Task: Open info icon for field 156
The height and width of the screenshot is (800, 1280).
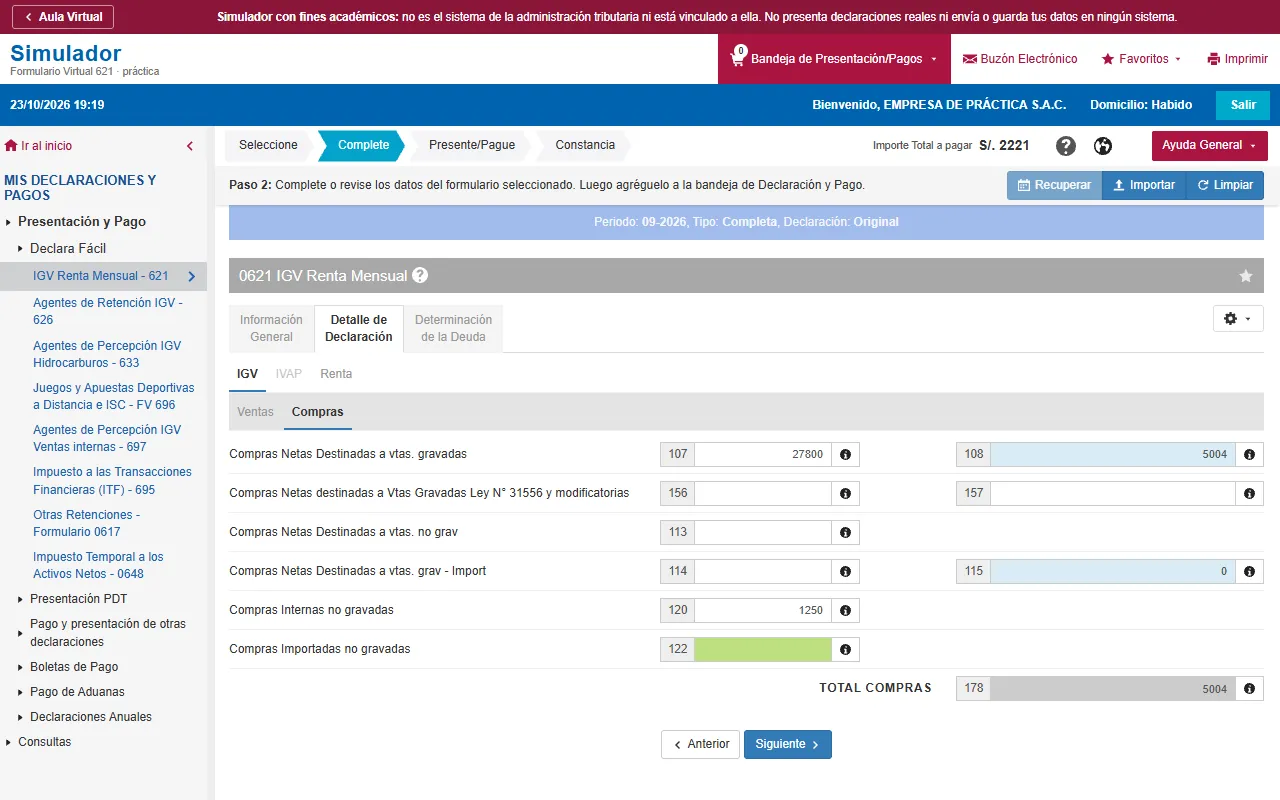Action: pyautogui.click(x=846, y=493)
